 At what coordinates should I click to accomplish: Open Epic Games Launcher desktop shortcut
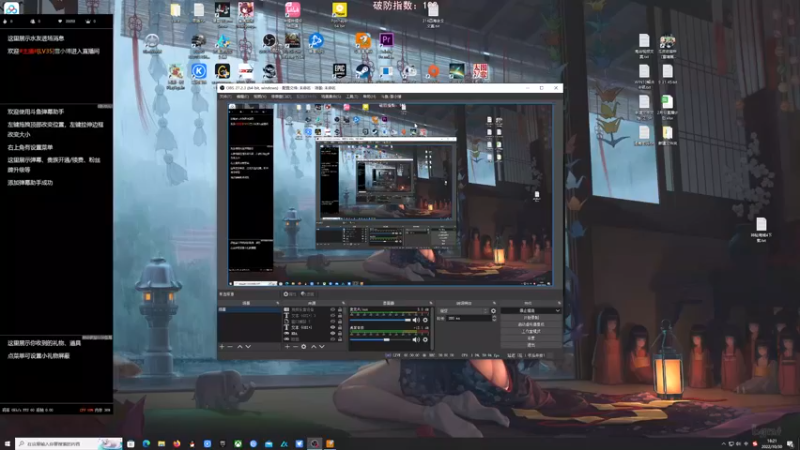coord(339,70)
